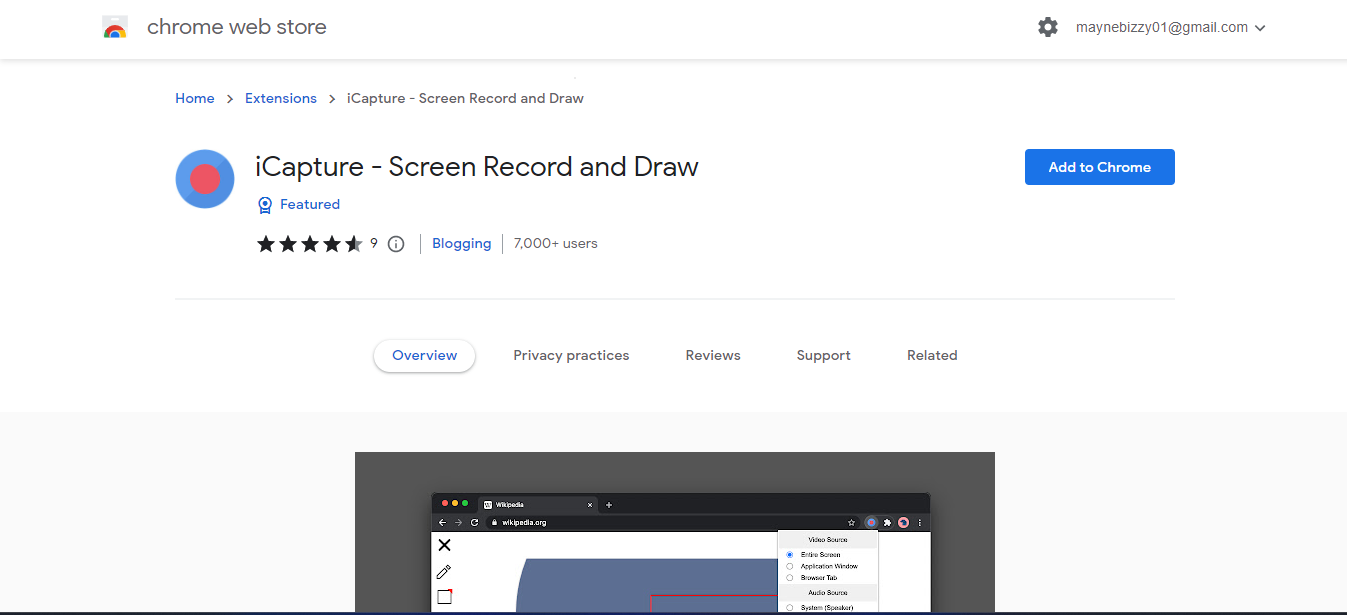Image resolution: width=1347 pixels, height=615 pixels.
Task: Select the pencil draw tool in preview
Action: click(444, 572)
